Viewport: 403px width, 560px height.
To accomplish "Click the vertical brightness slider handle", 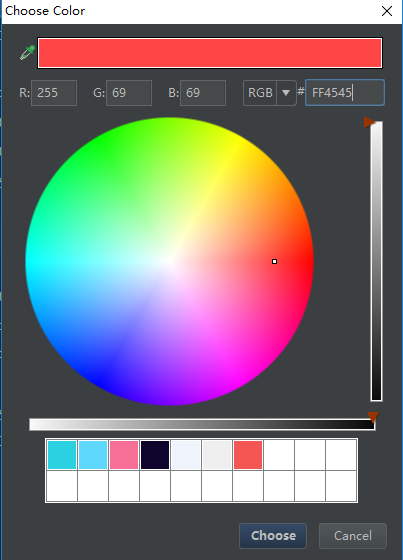I will click(369, 122).
